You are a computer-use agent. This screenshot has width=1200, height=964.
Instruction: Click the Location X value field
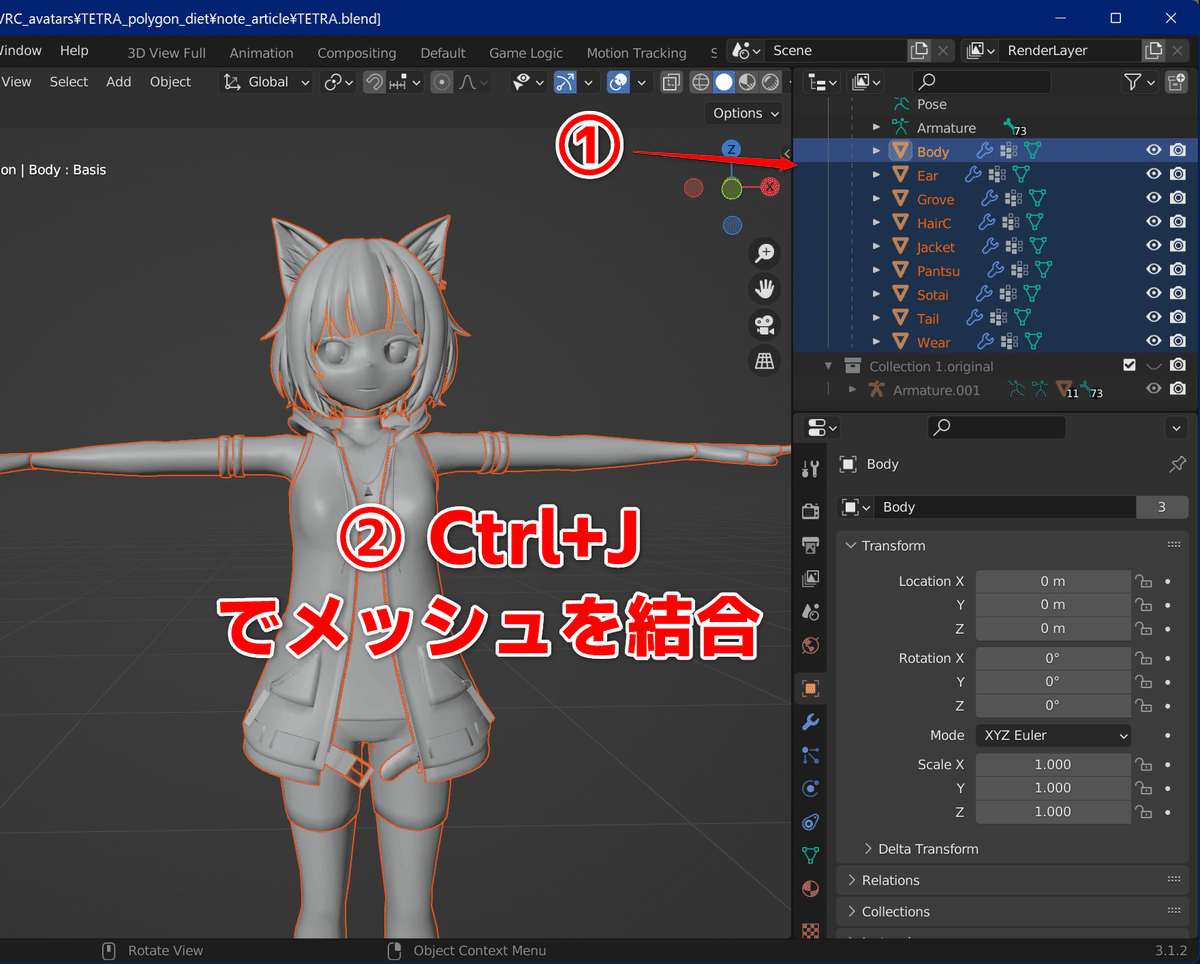(x=1053, y=581)
